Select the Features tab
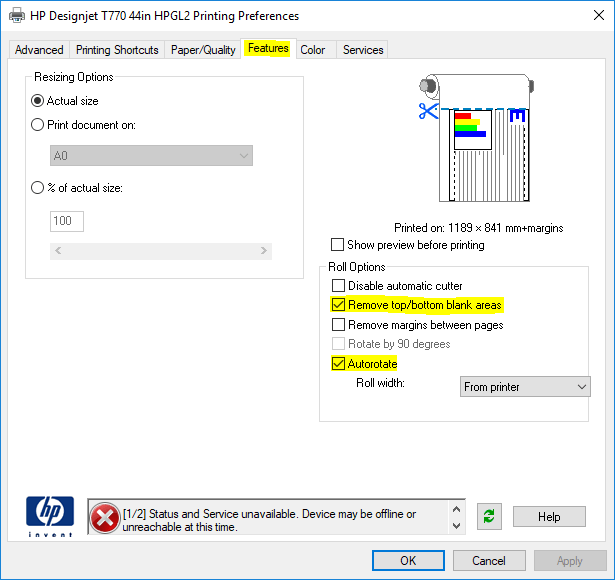 coord(268,48)
